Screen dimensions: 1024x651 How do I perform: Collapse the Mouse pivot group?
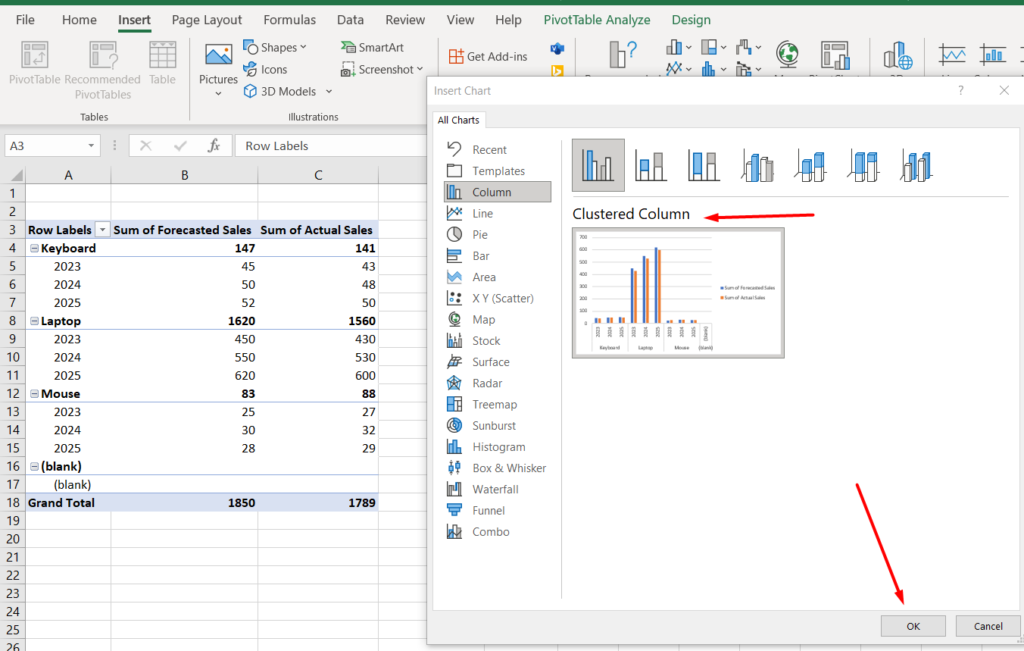pyautogui.click(x=34, y=394)
